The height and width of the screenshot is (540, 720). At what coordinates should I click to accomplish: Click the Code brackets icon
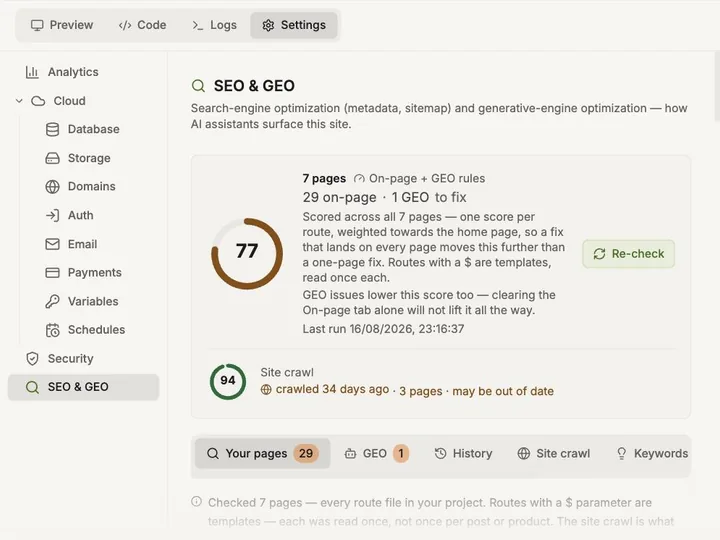point(125,25)
